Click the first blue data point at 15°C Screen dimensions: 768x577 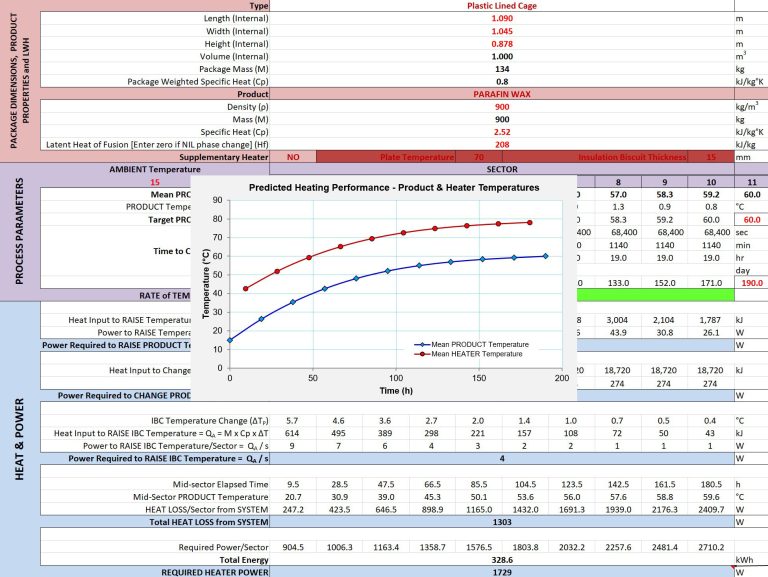click(230, 340)
